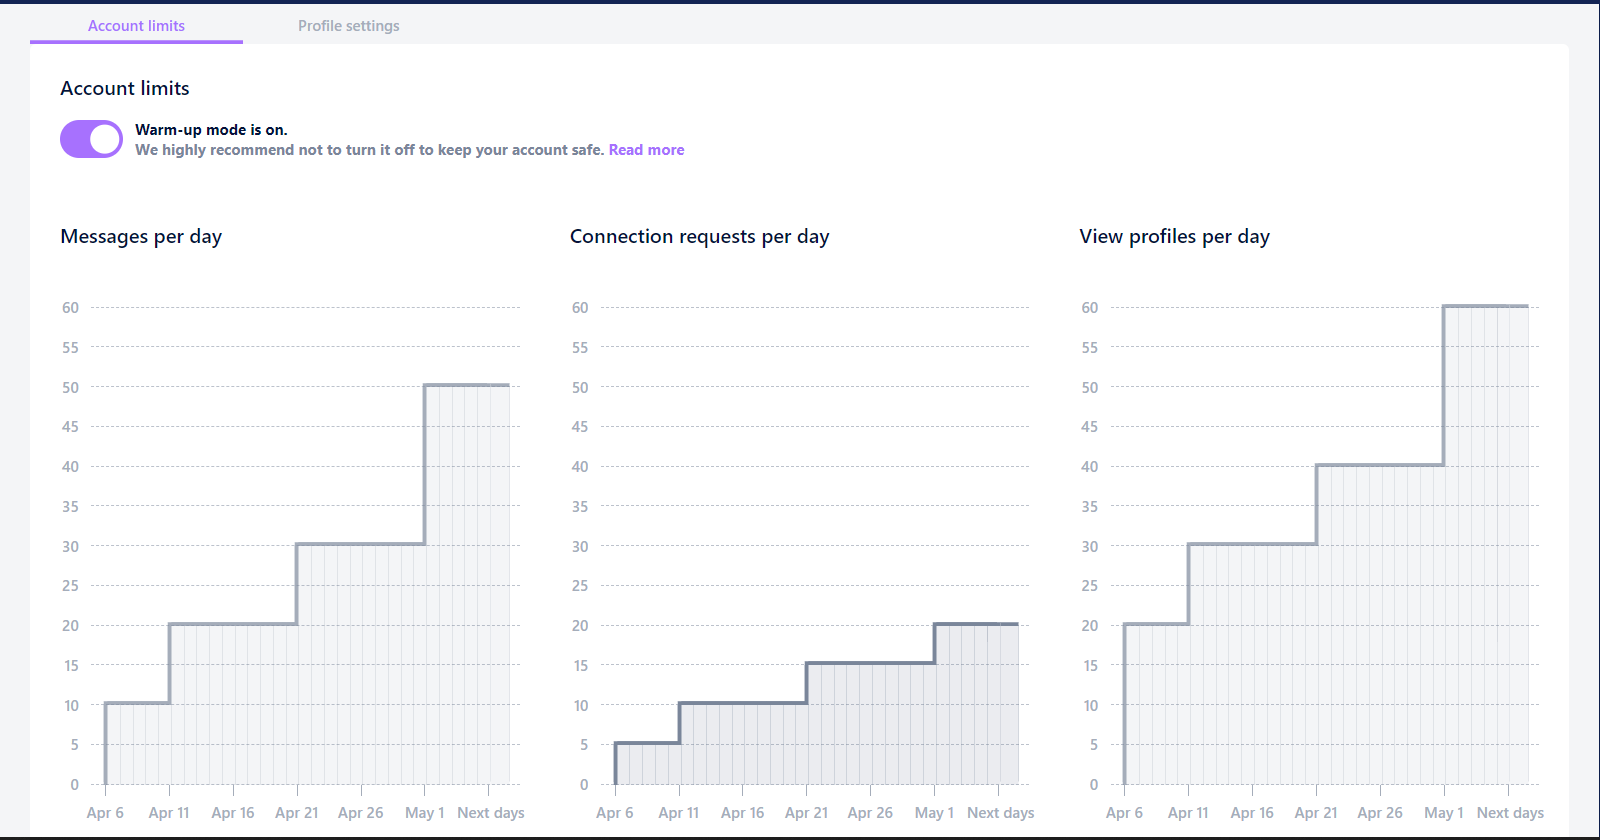Click May 1 on Connection requests chart
The width and height of the screenshot is (1600, 840).
pyautogui.click(x=934, y=813)
